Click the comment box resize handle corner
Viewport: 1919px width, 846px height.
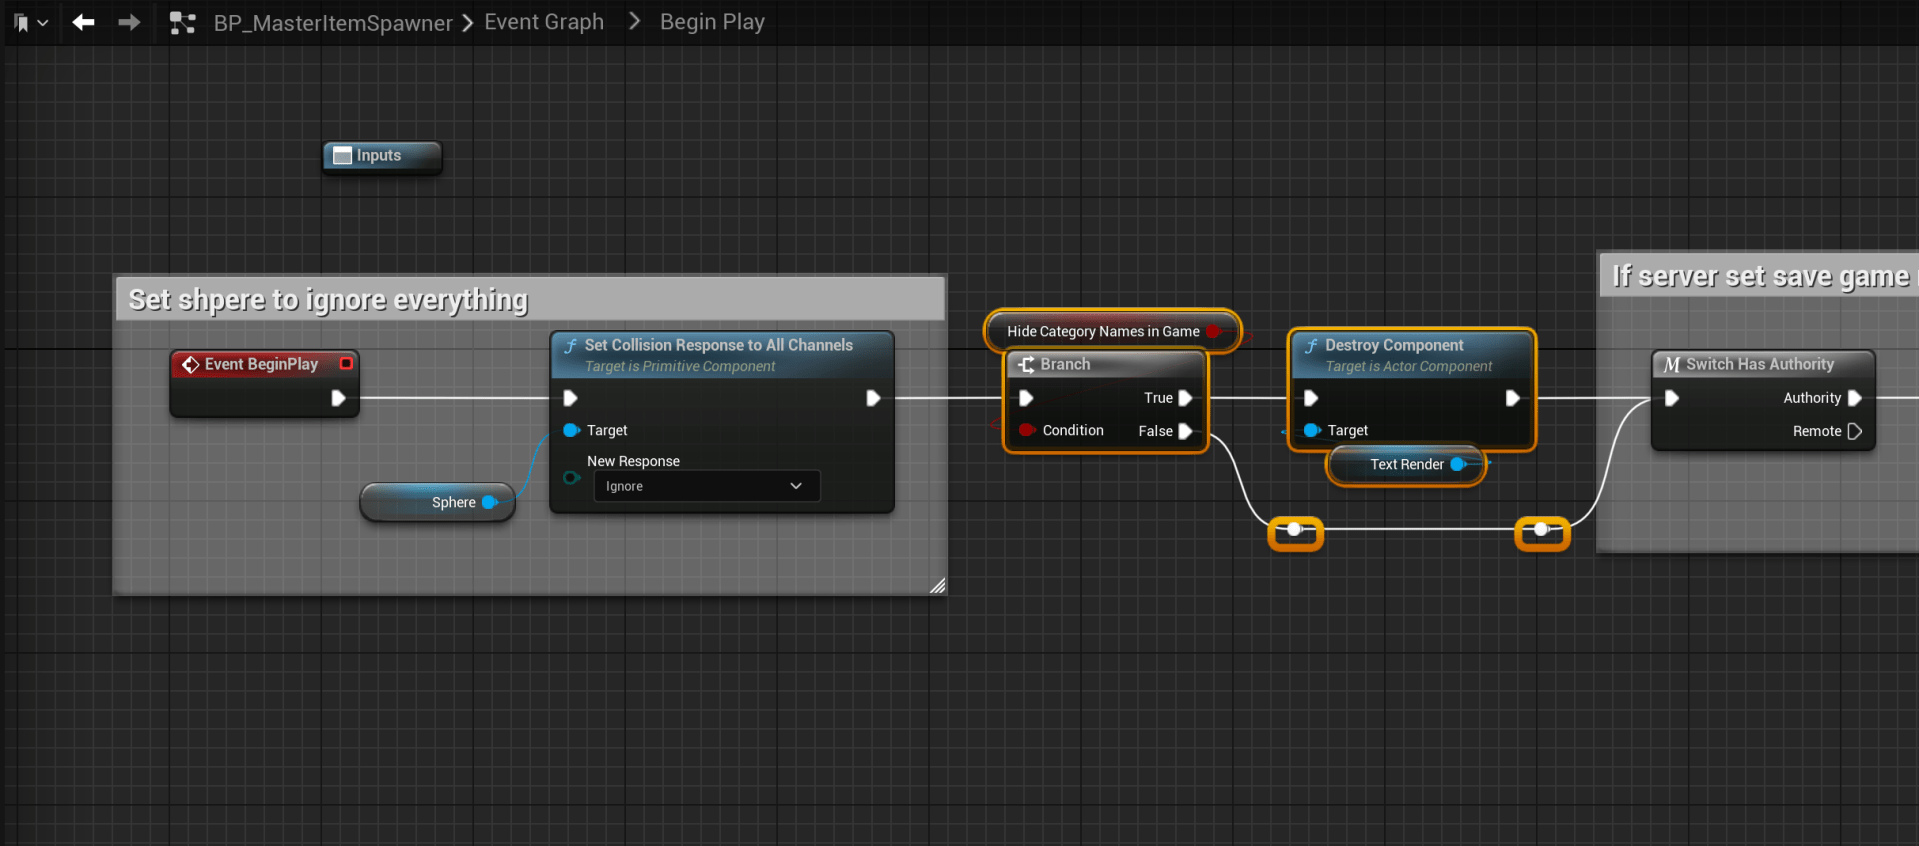(x=937, y=586)
